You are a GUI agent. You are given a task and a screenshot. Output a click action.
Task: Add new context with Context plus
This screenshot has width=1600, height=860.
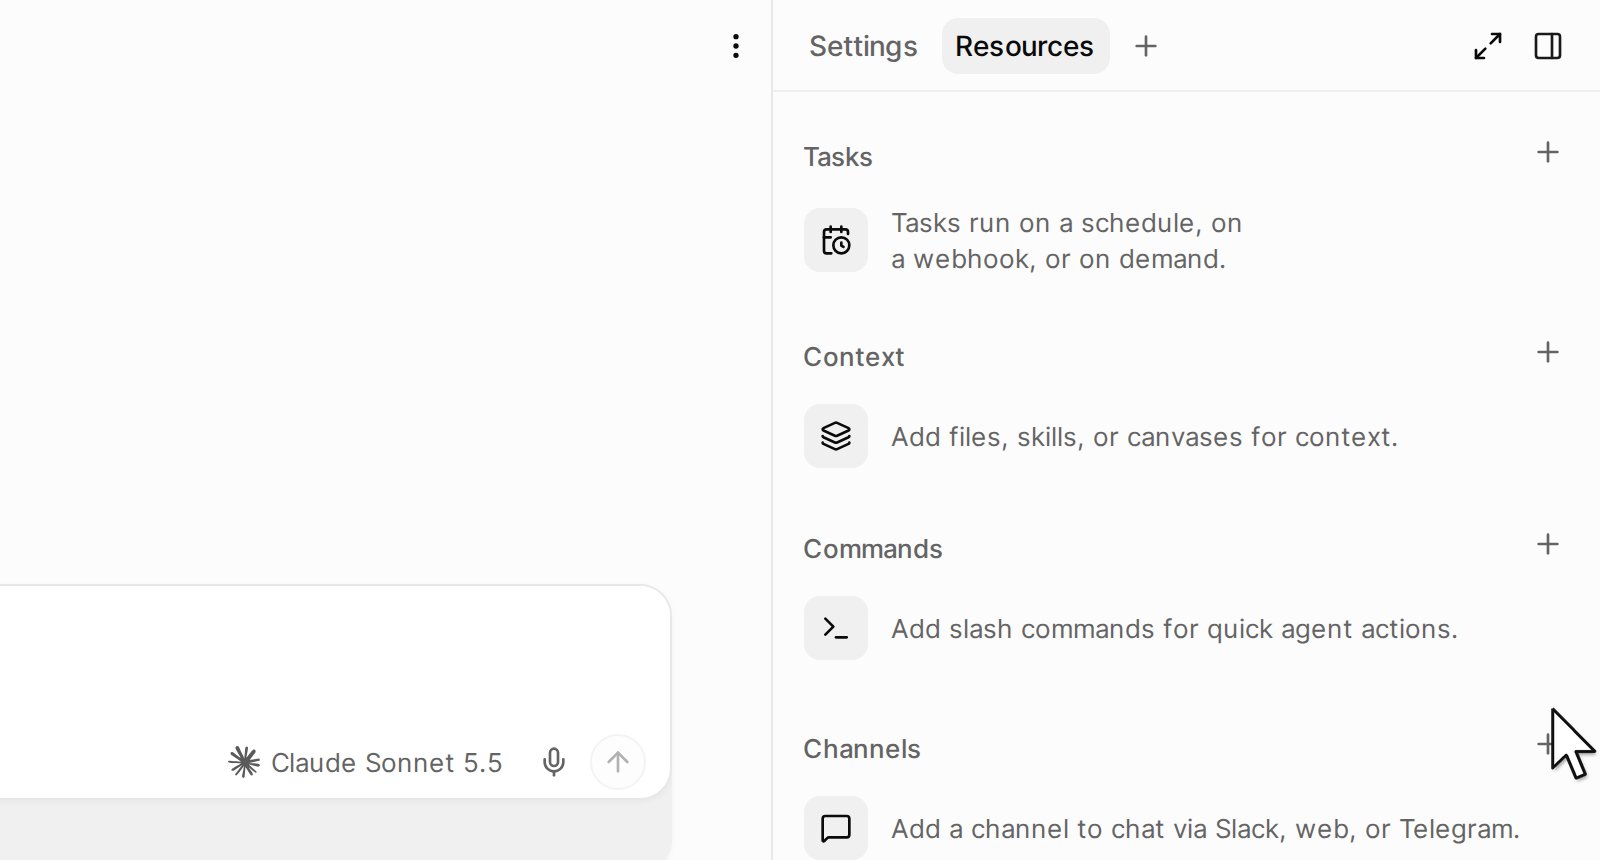coord(1548,353)
